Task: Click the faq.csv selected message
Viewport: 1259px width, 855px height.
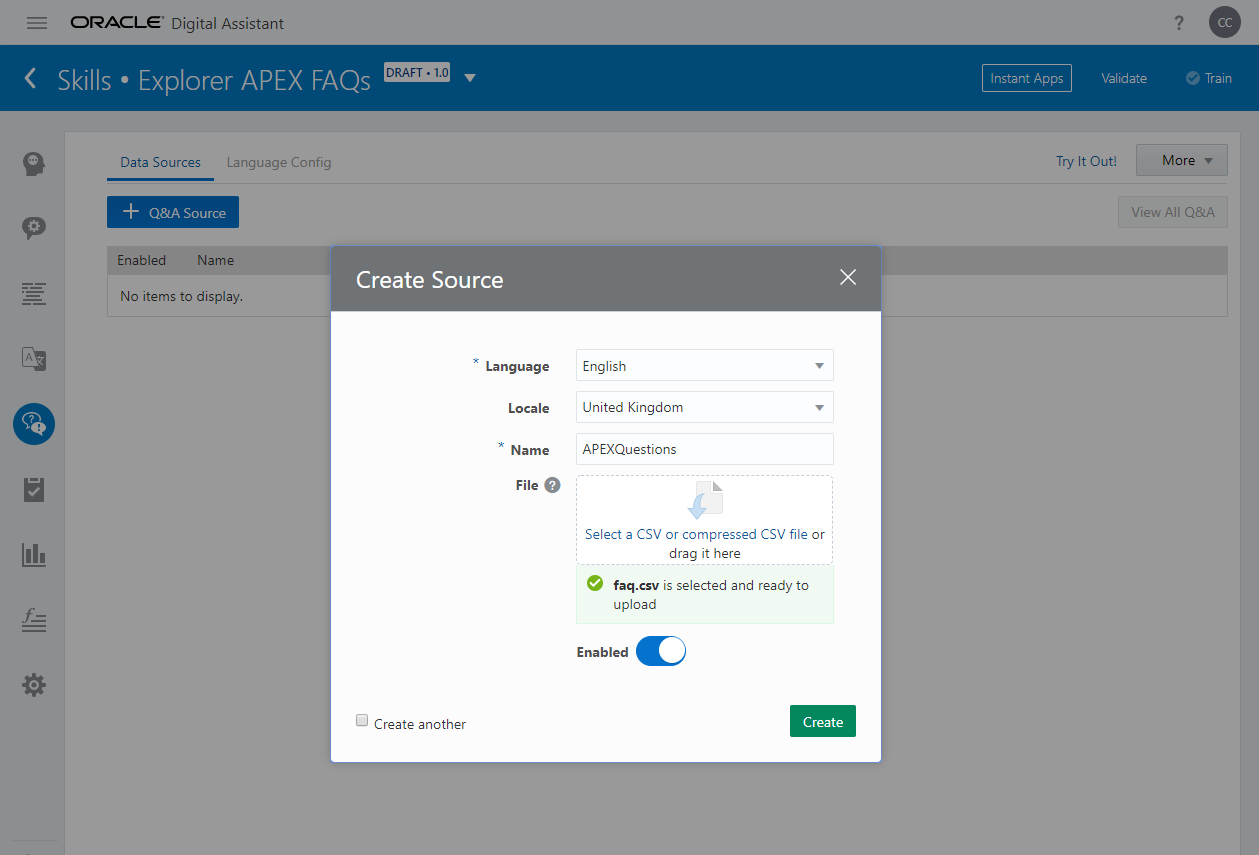Action: point(705,595)
